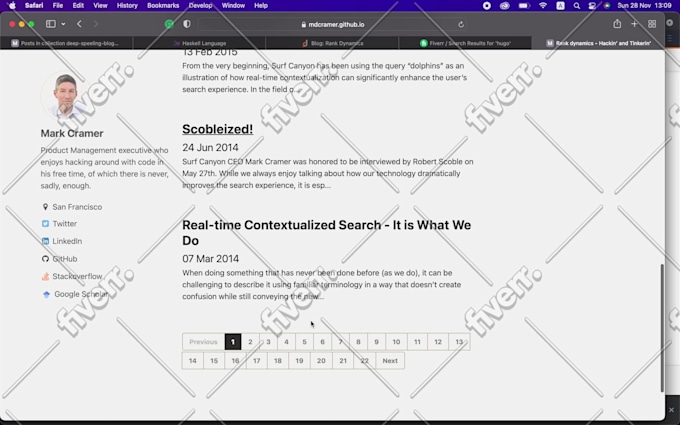The width and height of the screenshot is (680, 425).
Task: Go to page 22 in pagination
Action: click(x=364, y=360)
